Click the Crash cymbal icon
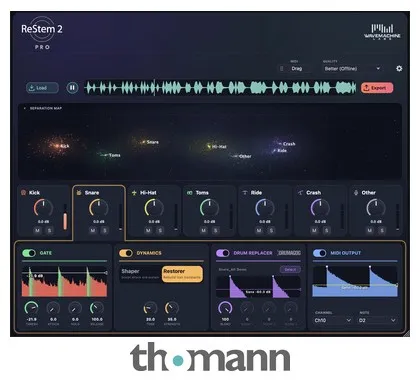 [300, 193]
